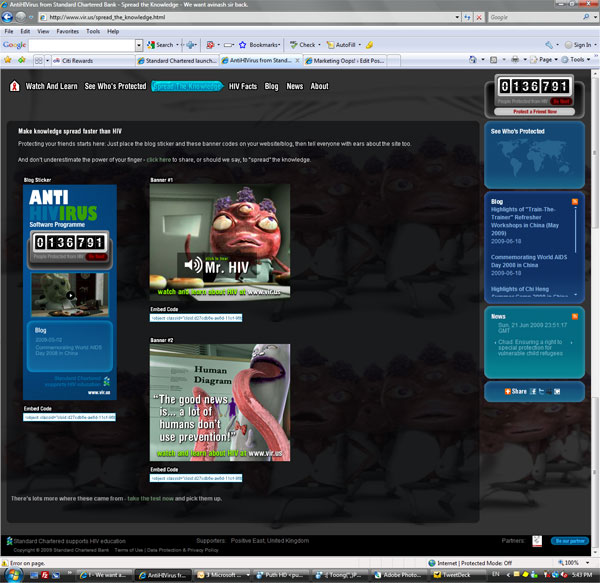This screenshot has width=600, height=583.
Task: Open the TweetDeck taskbar button
Action: 456,575
